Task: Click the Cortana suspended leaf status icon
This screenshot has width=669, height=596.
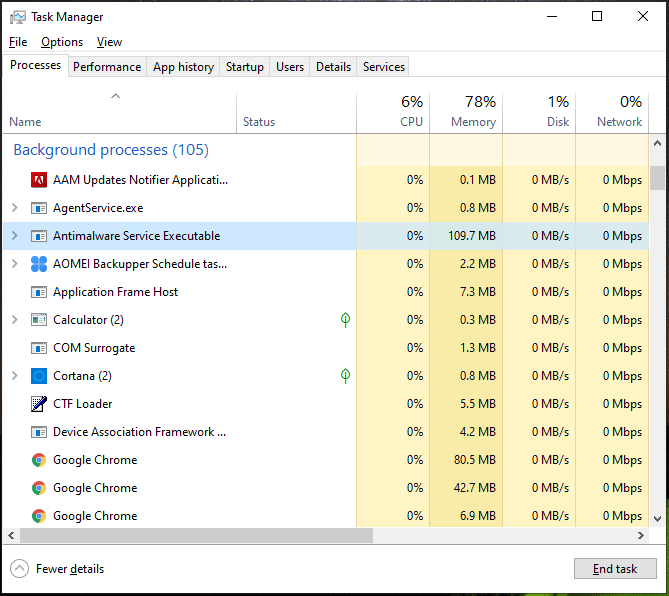Action: coord(345,375)
